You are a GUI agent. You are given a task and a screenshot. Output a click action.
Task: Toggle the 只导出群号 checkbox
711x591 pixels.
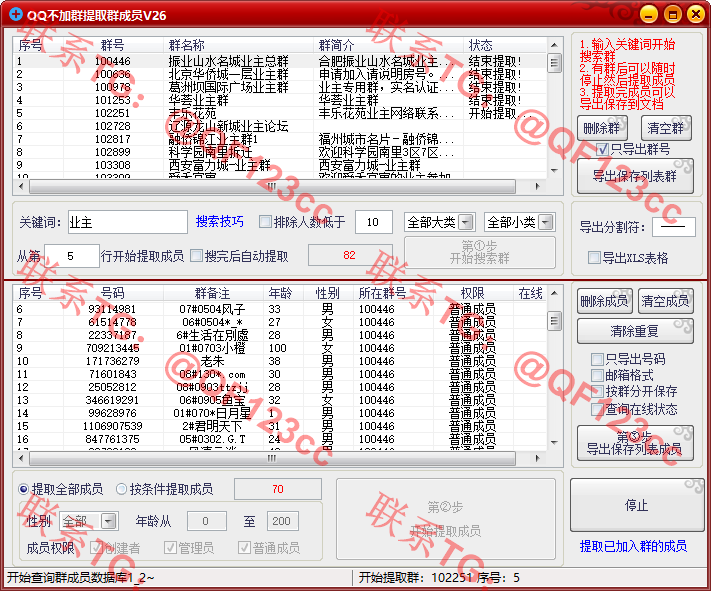(602, 149)
